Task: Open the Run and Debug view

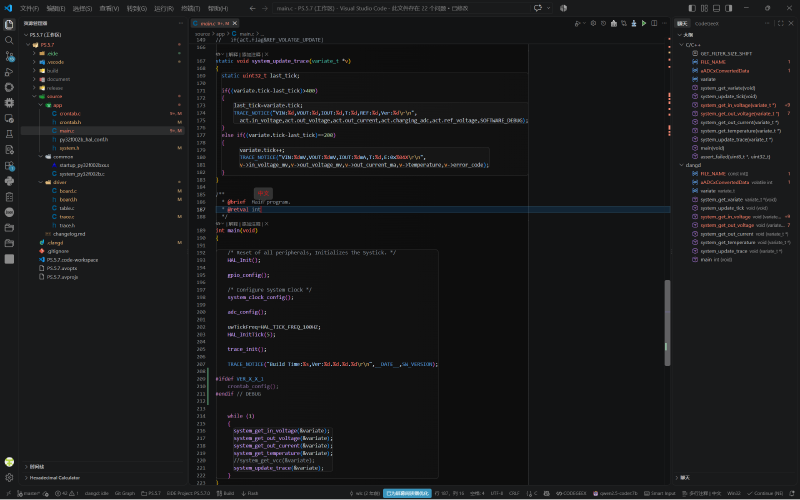Action: click(9, 71)
